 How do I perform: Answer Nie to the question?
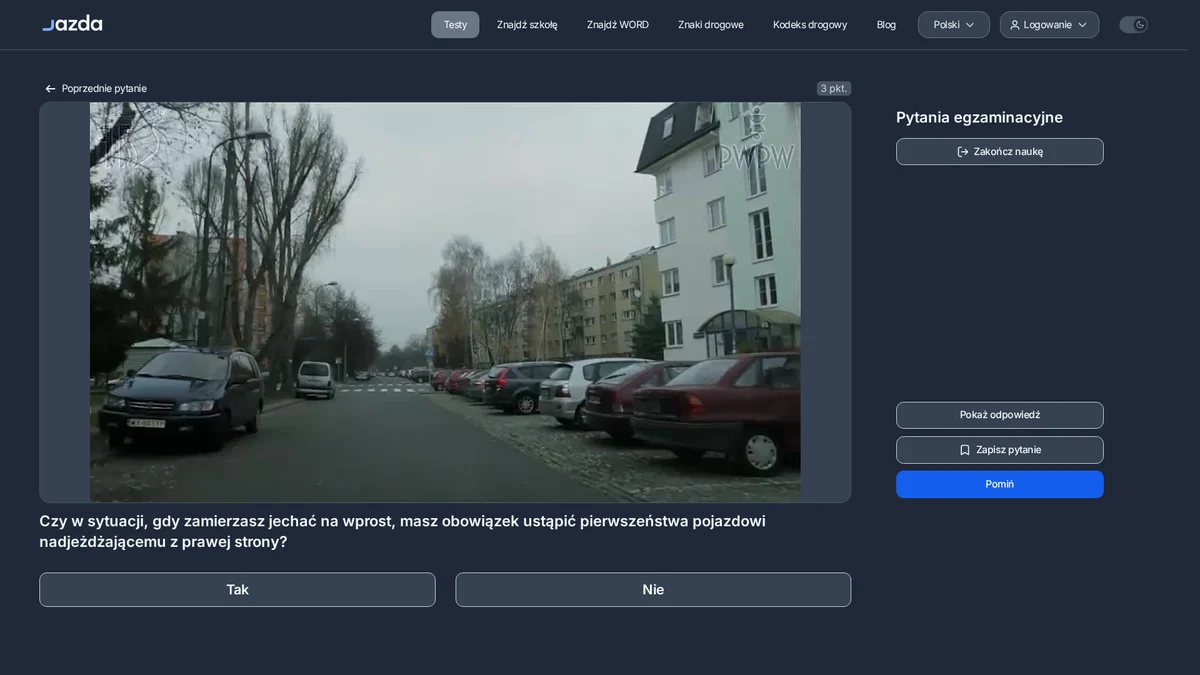click(653, 590)
